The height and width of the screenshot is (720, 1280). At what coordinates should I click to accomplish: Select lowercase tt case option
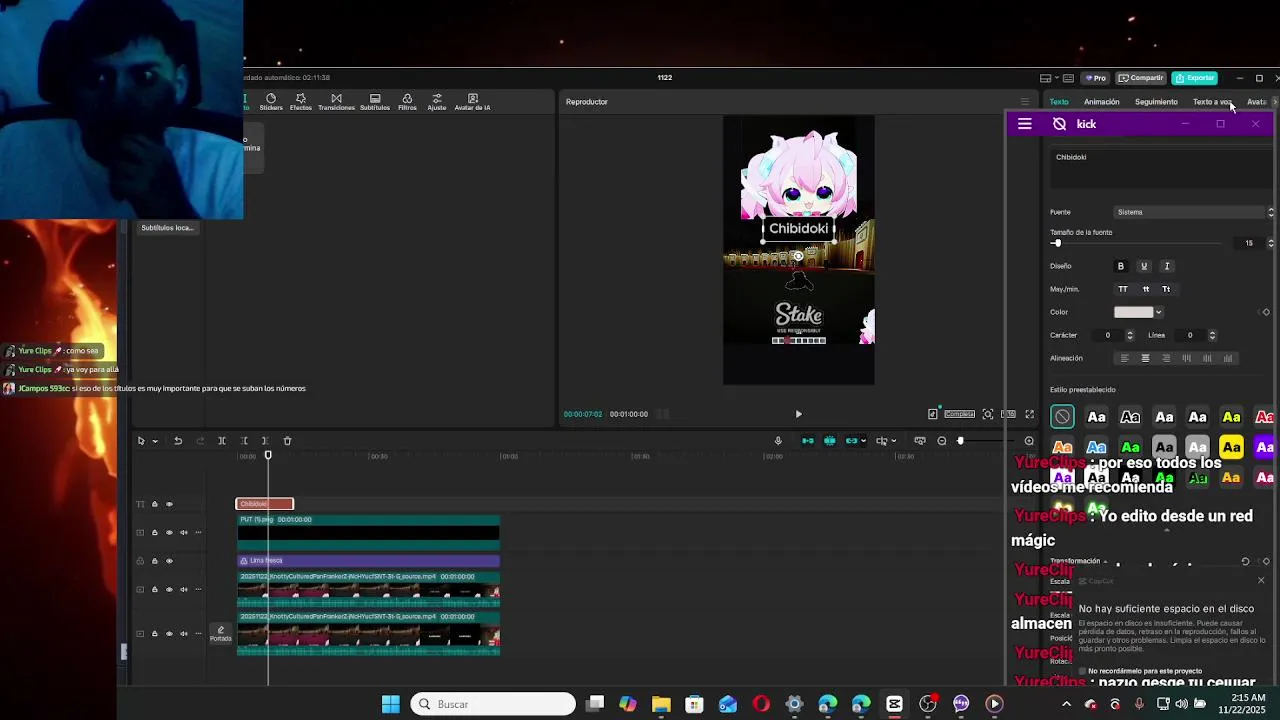pos(1146,289)
